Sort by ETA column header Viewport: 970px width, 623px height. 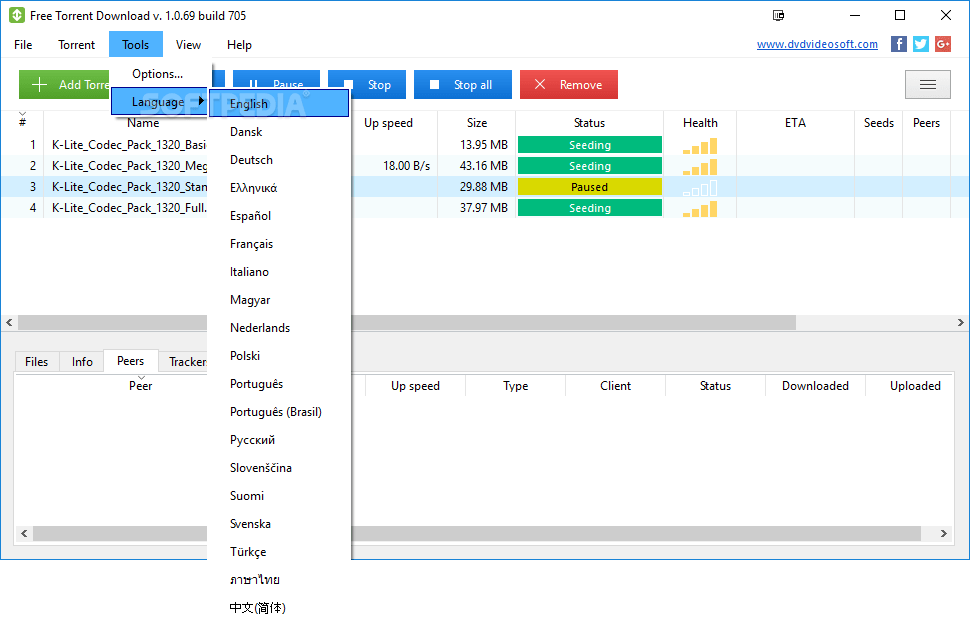point(795,122)
